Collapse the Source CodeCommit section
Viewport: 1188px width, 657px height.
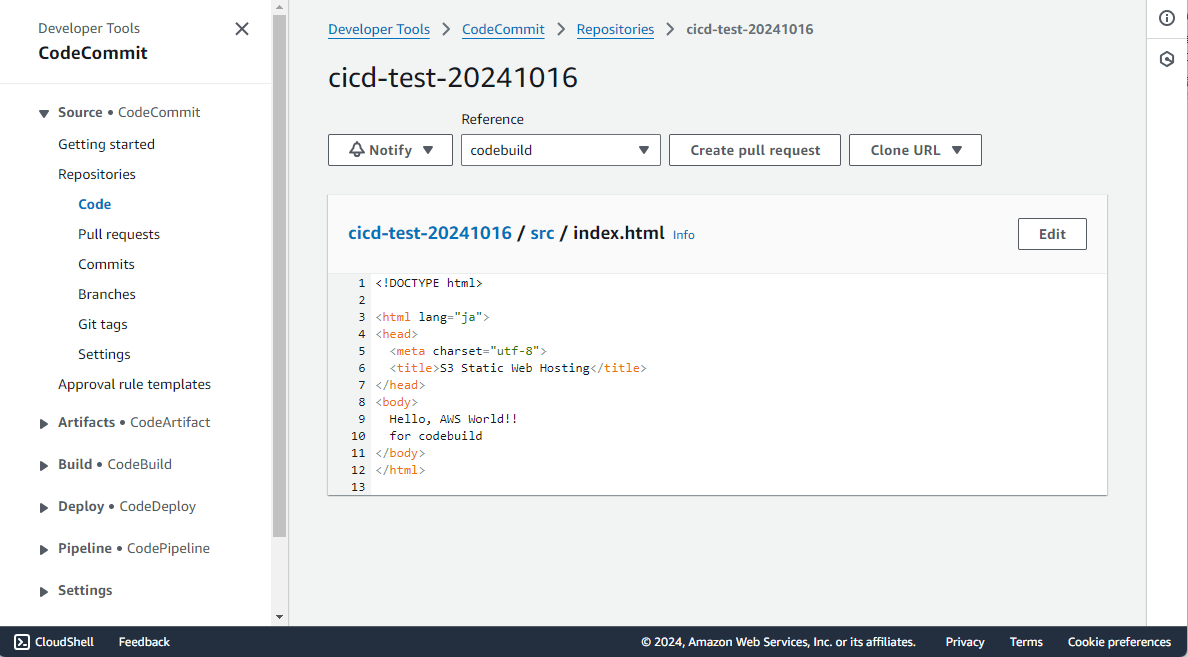44,113
